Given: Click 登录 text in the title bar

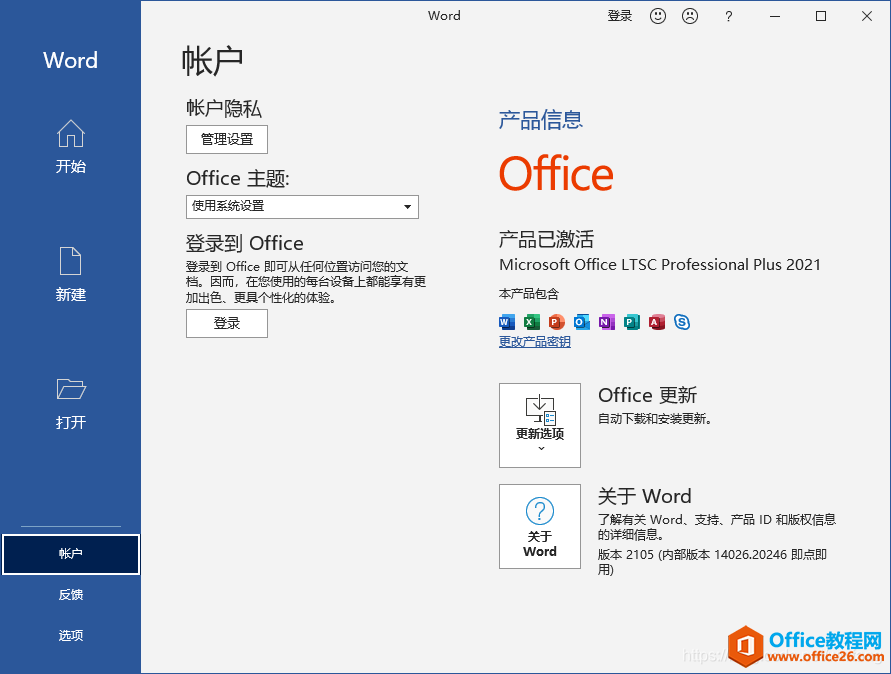Looking at the screenshot, I should [619, 16].
